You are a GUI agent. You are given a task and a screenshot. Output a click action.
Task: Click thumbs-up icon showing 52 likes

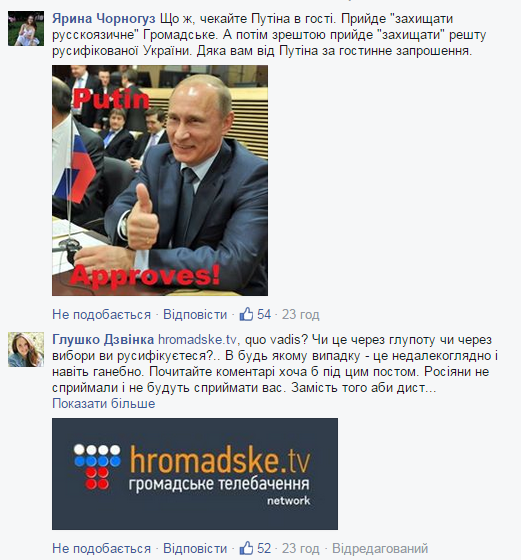[246, 548]
